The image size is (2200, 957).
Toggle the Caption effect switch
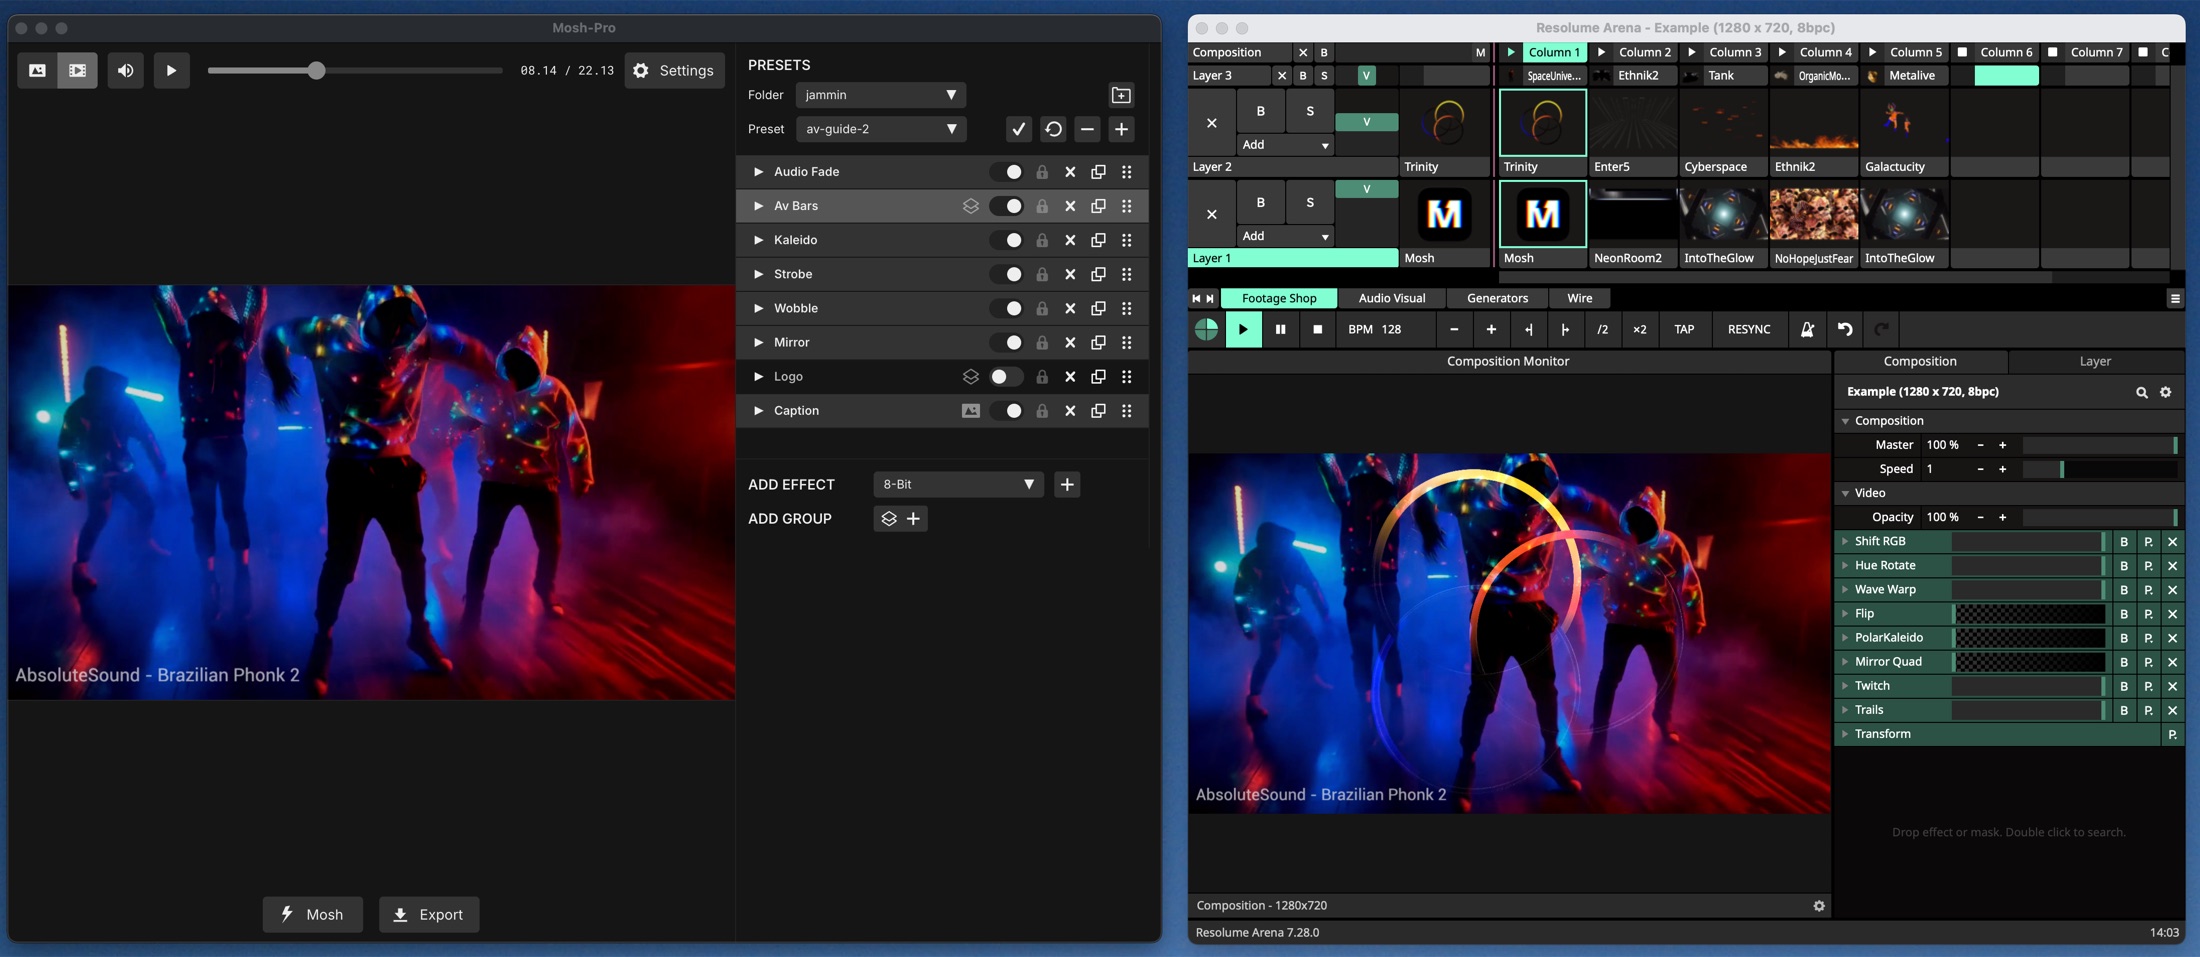[1006, 411]
